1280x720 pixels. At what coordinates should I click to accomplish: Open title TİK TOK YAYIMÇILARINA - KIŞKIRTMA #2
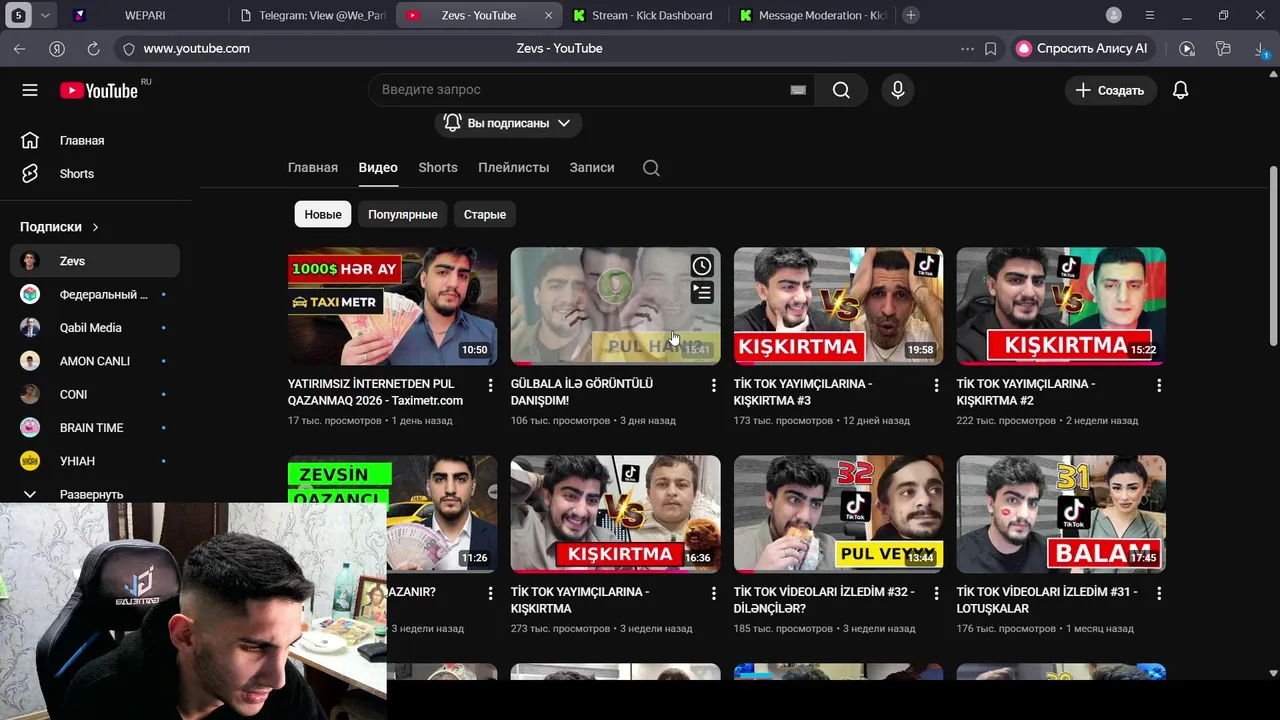coord(1026,392)
